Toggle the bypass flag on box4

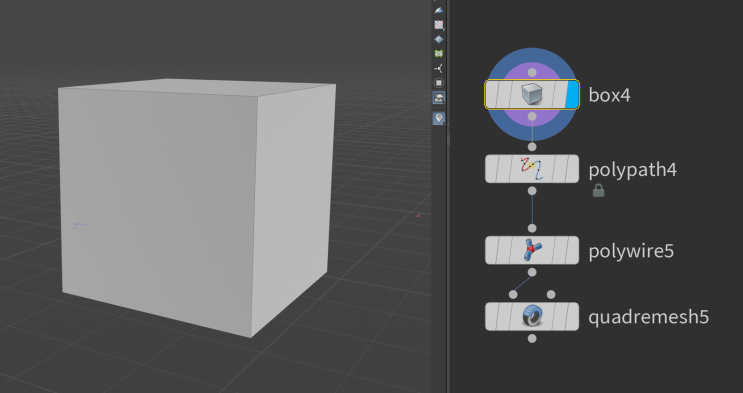(492, 94)
